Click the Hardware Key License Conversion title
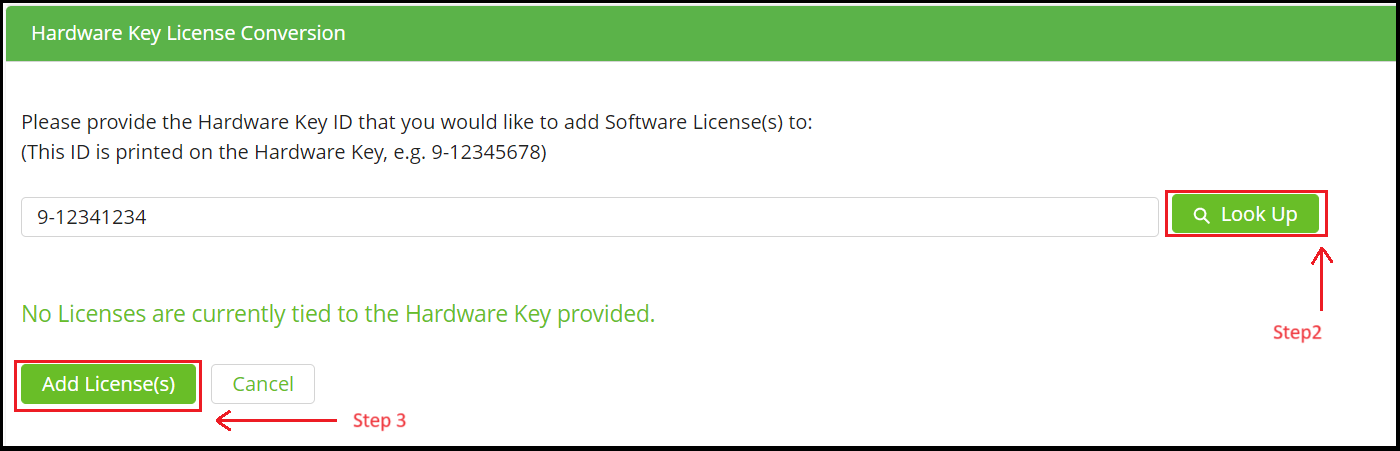Viewport: 1400px width, 451px height. click(x=188, y=33)
